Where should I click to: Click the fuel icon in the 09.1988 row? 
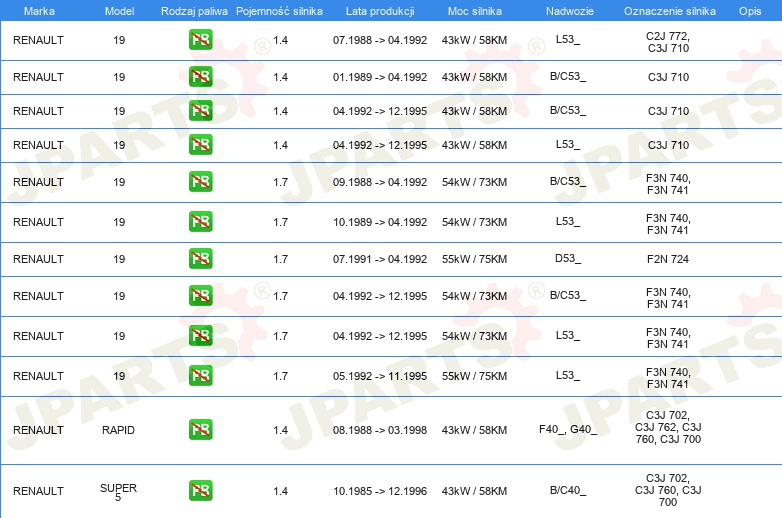click(200, 182)
